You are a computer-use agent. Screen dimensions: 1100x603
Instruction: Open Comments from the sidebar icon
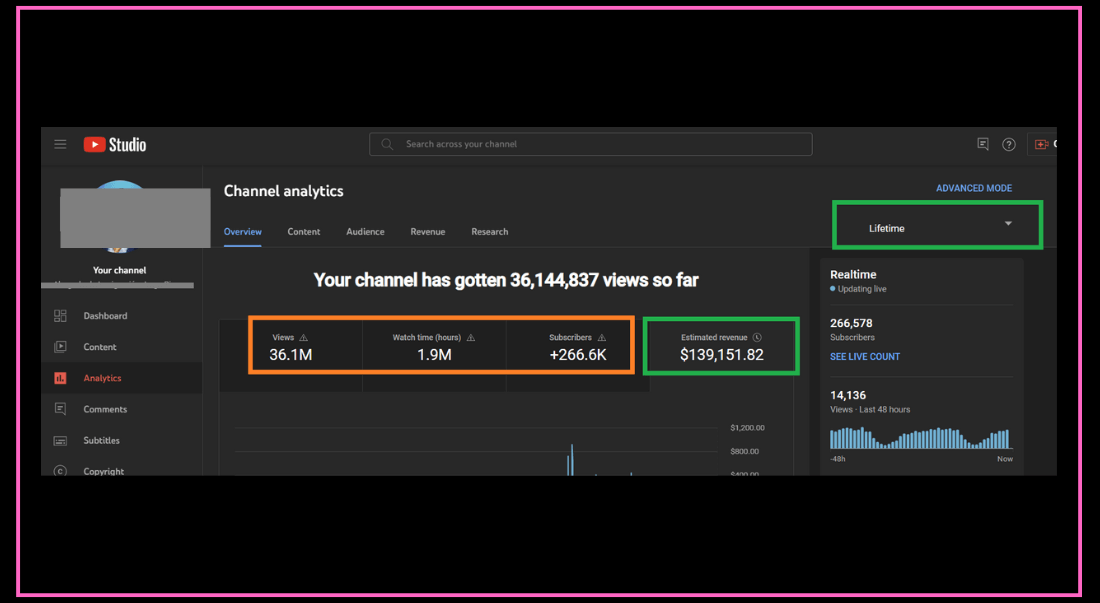tap(61, 409)
